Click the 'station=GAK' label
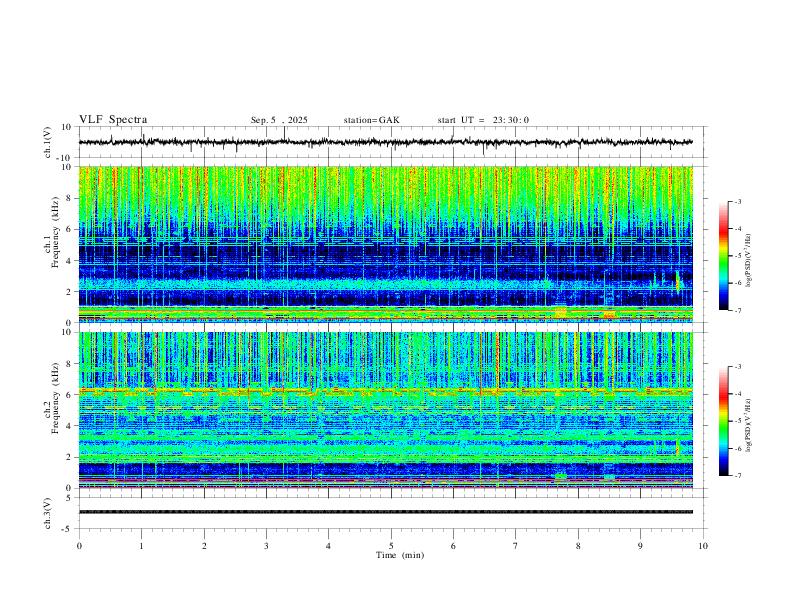This screenshot has width=792, height=612. tap(371, 120)
